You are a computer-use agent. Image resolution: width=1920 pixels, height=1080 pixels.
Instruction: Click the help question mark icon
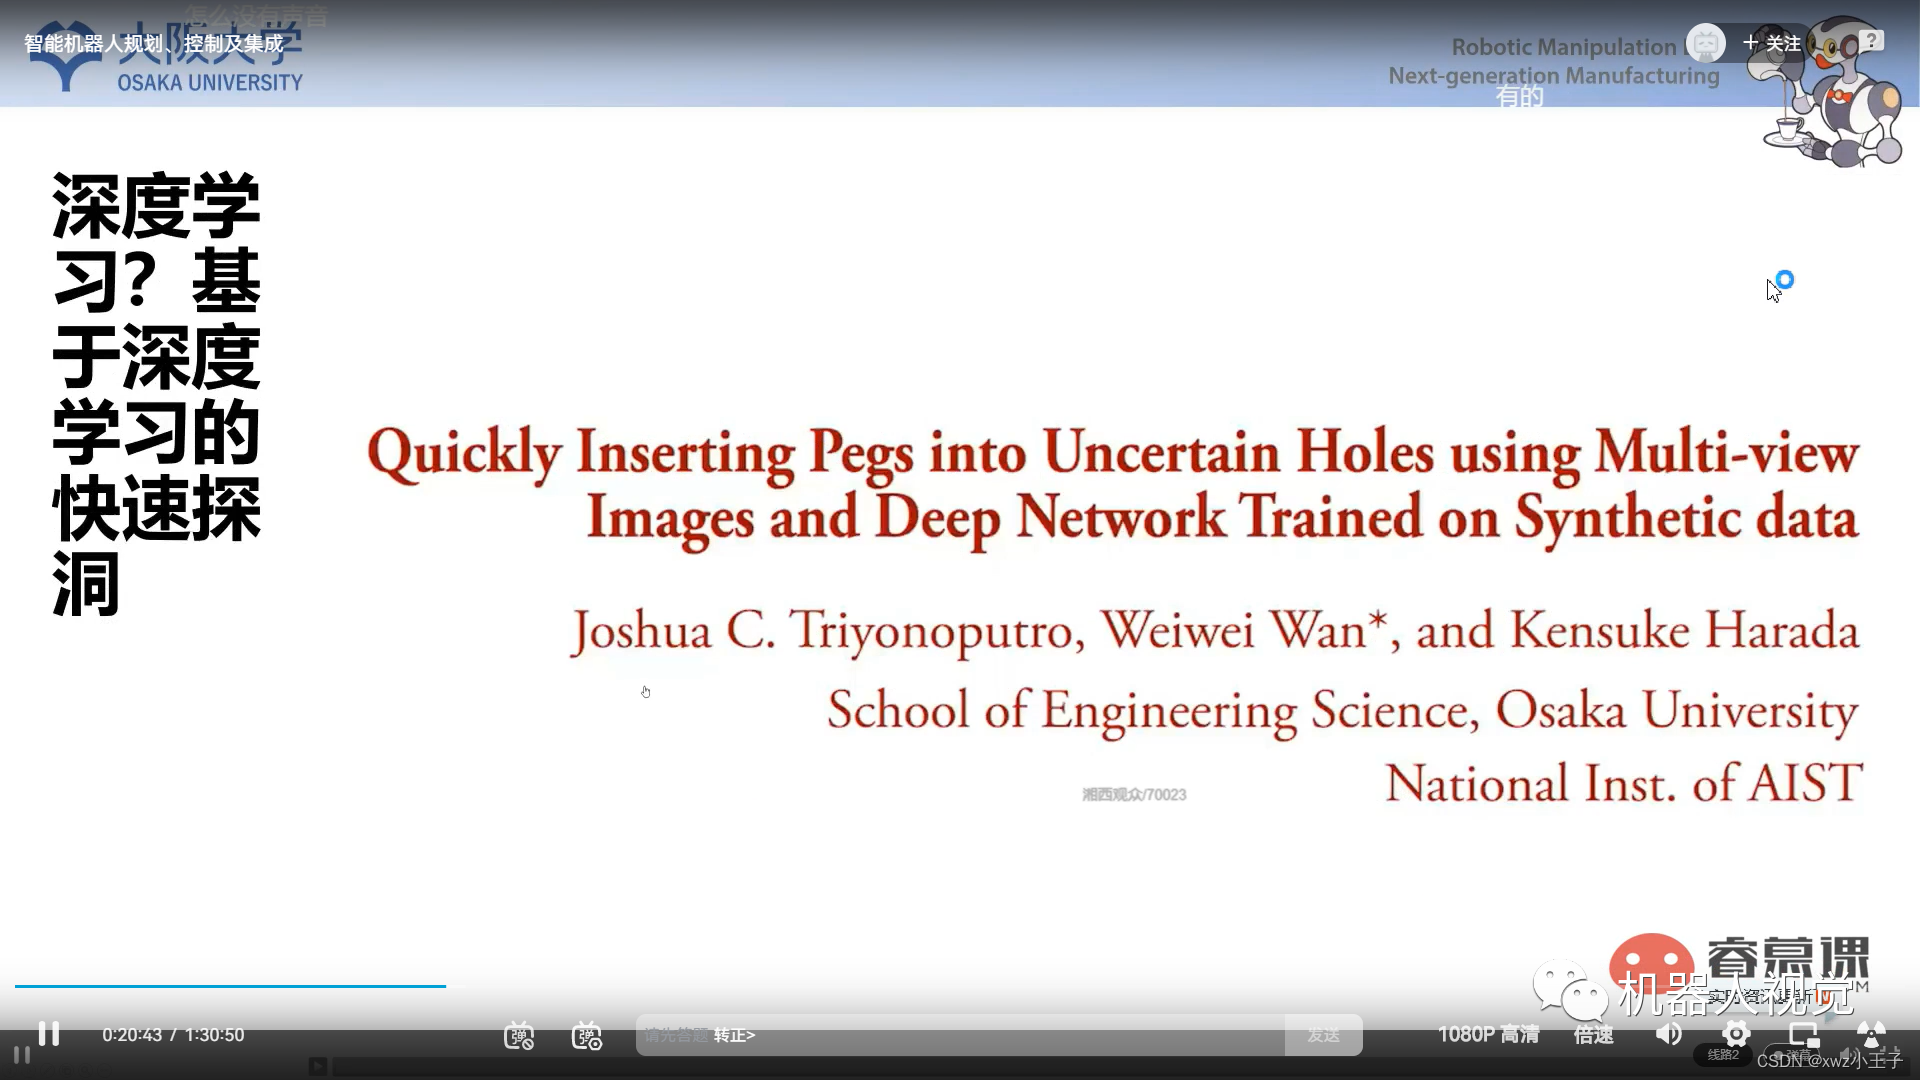point(1871,41)
